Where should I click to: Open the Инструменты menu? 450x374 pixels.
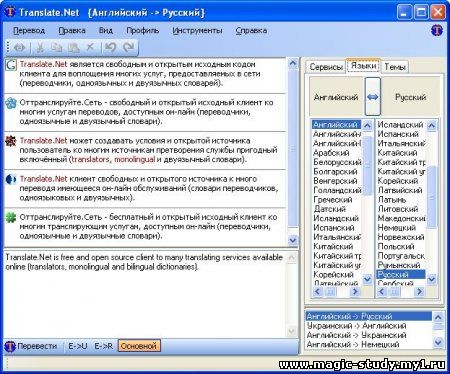pyautogui.click(x=197, y=31)
